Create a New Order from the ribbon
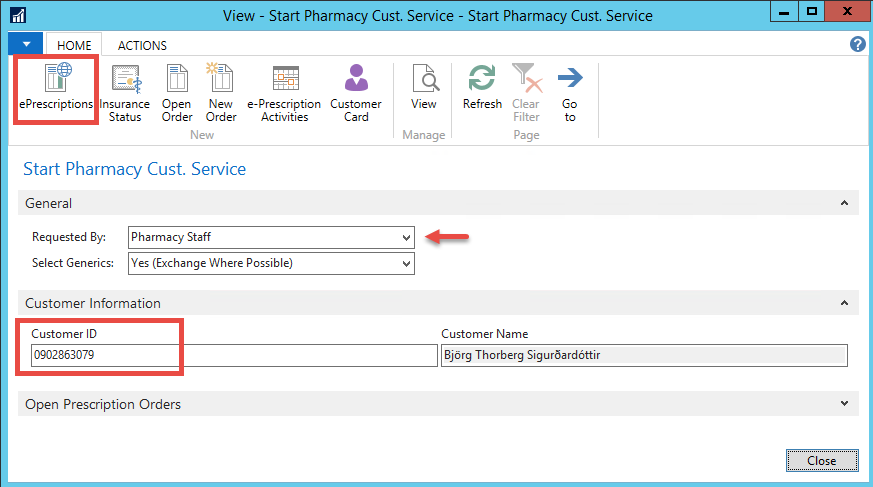 tap(221, 94)
